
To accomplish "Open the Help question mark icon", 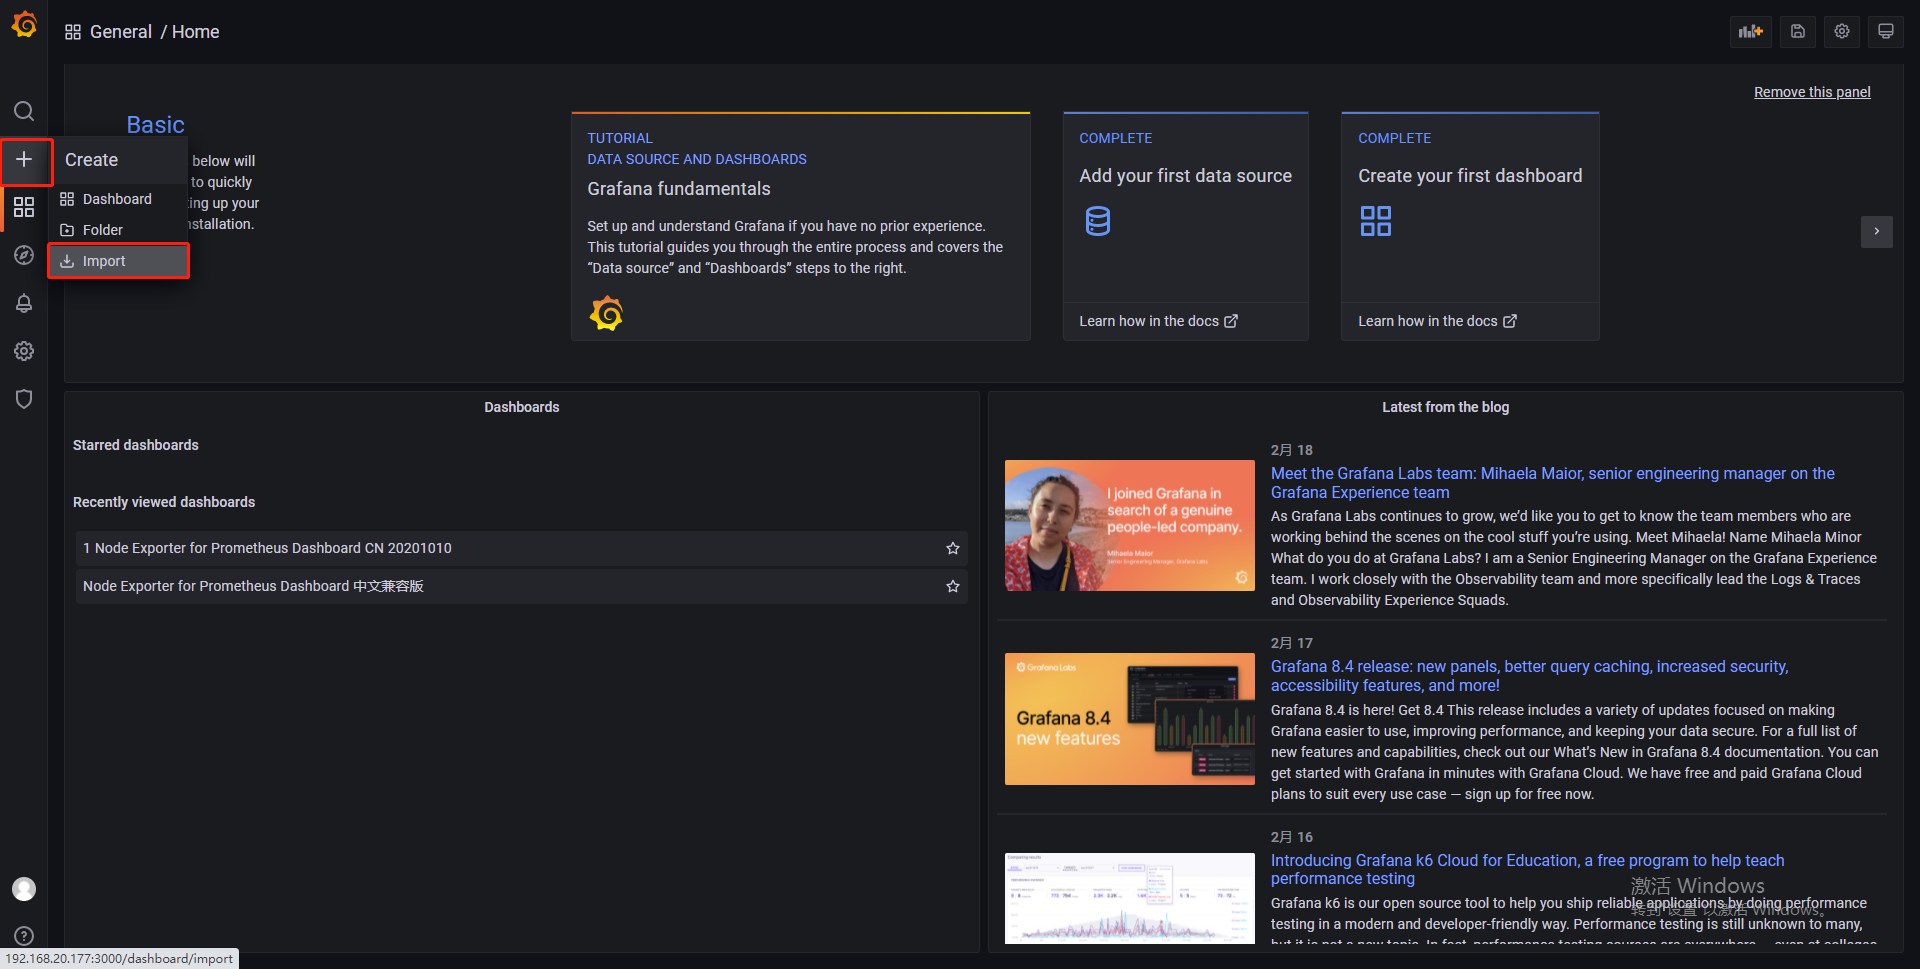I will point(24,936).
